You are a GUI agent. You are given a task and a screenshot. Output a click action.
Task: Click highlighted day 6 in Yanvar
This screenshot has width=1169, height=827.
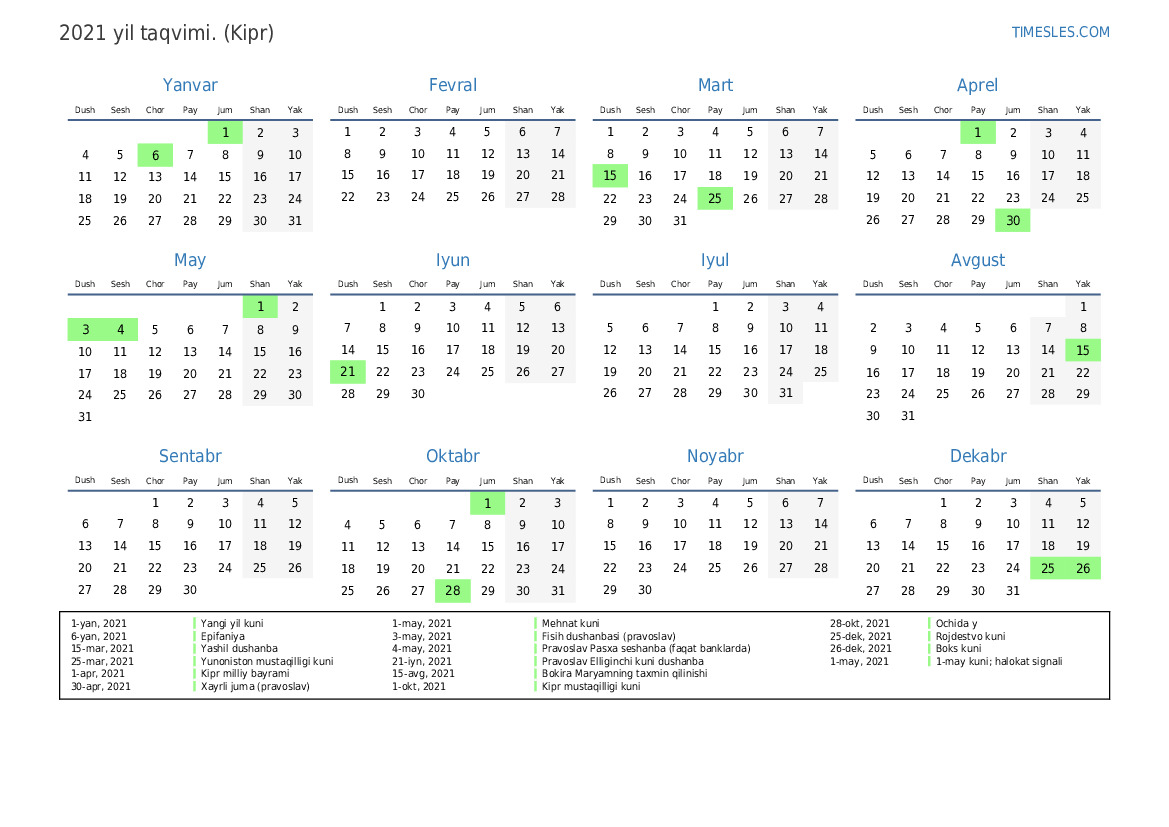click(155, 155)
